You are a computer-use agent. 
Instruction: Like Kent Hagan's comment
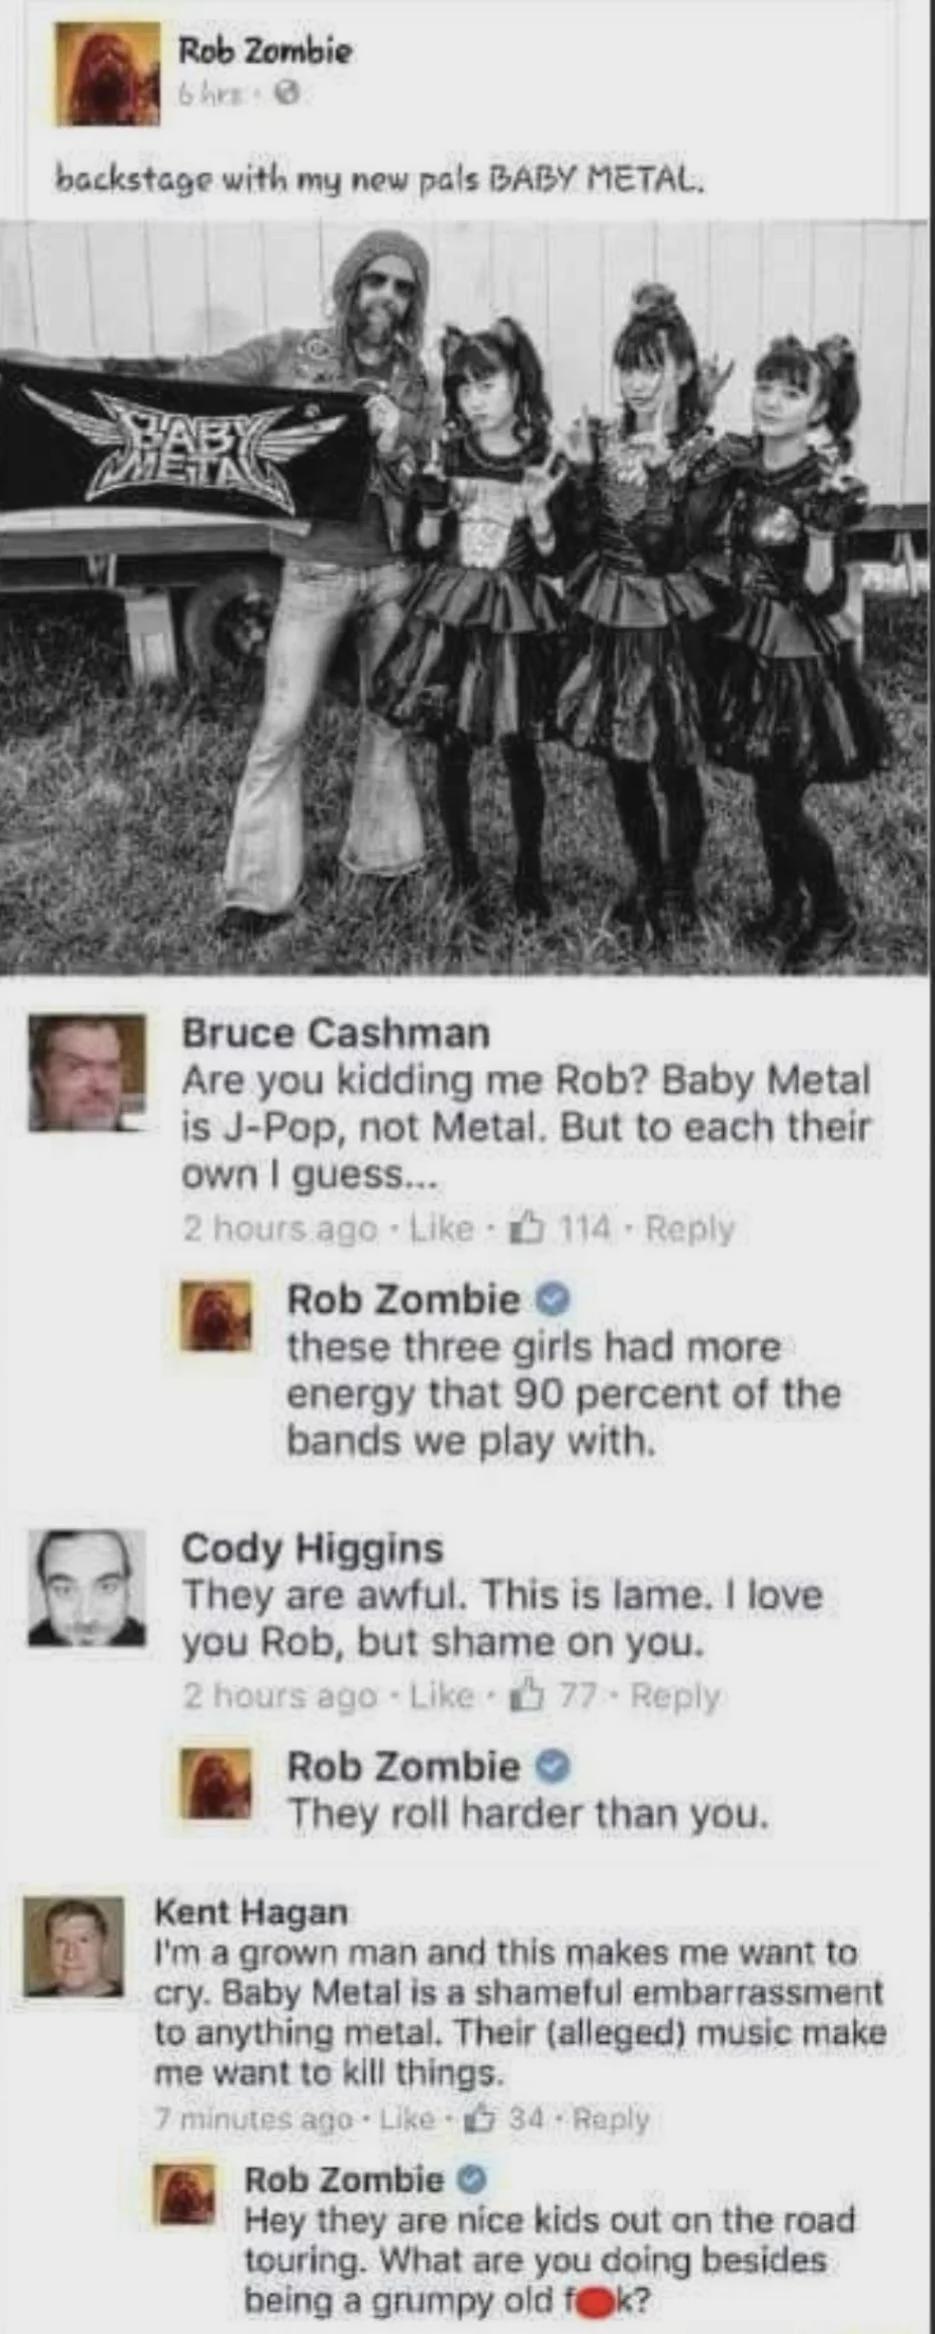(x=407, y=2118)
